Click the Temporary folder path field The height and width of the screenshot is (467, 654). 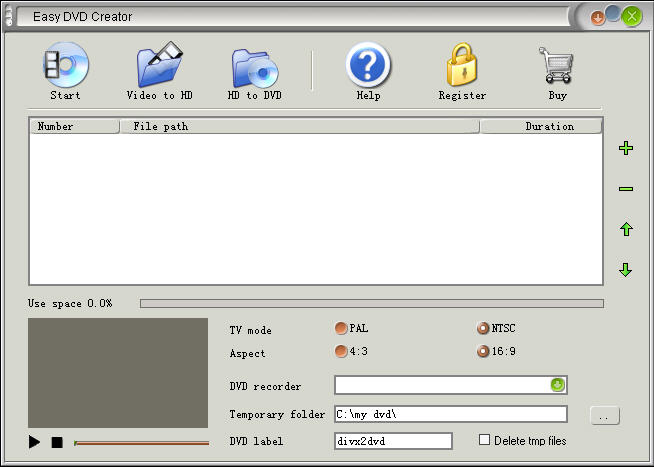pos(451,414)
